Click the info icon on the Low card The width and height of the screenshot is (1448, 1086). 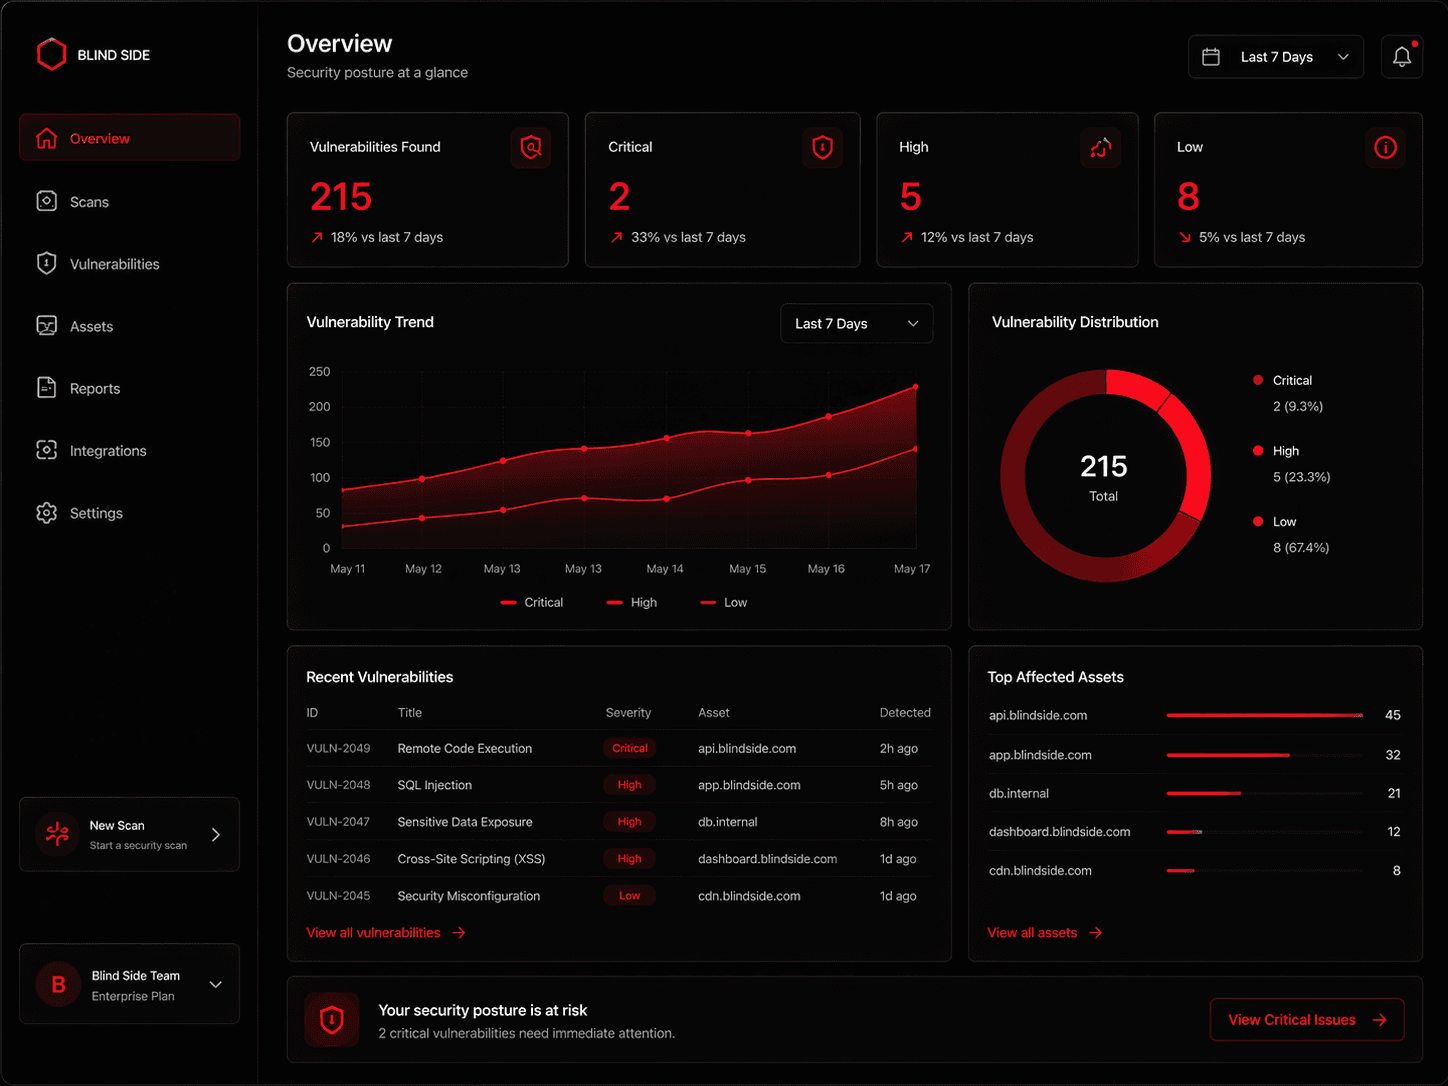pyautogui.click(x=1386, y=147)
